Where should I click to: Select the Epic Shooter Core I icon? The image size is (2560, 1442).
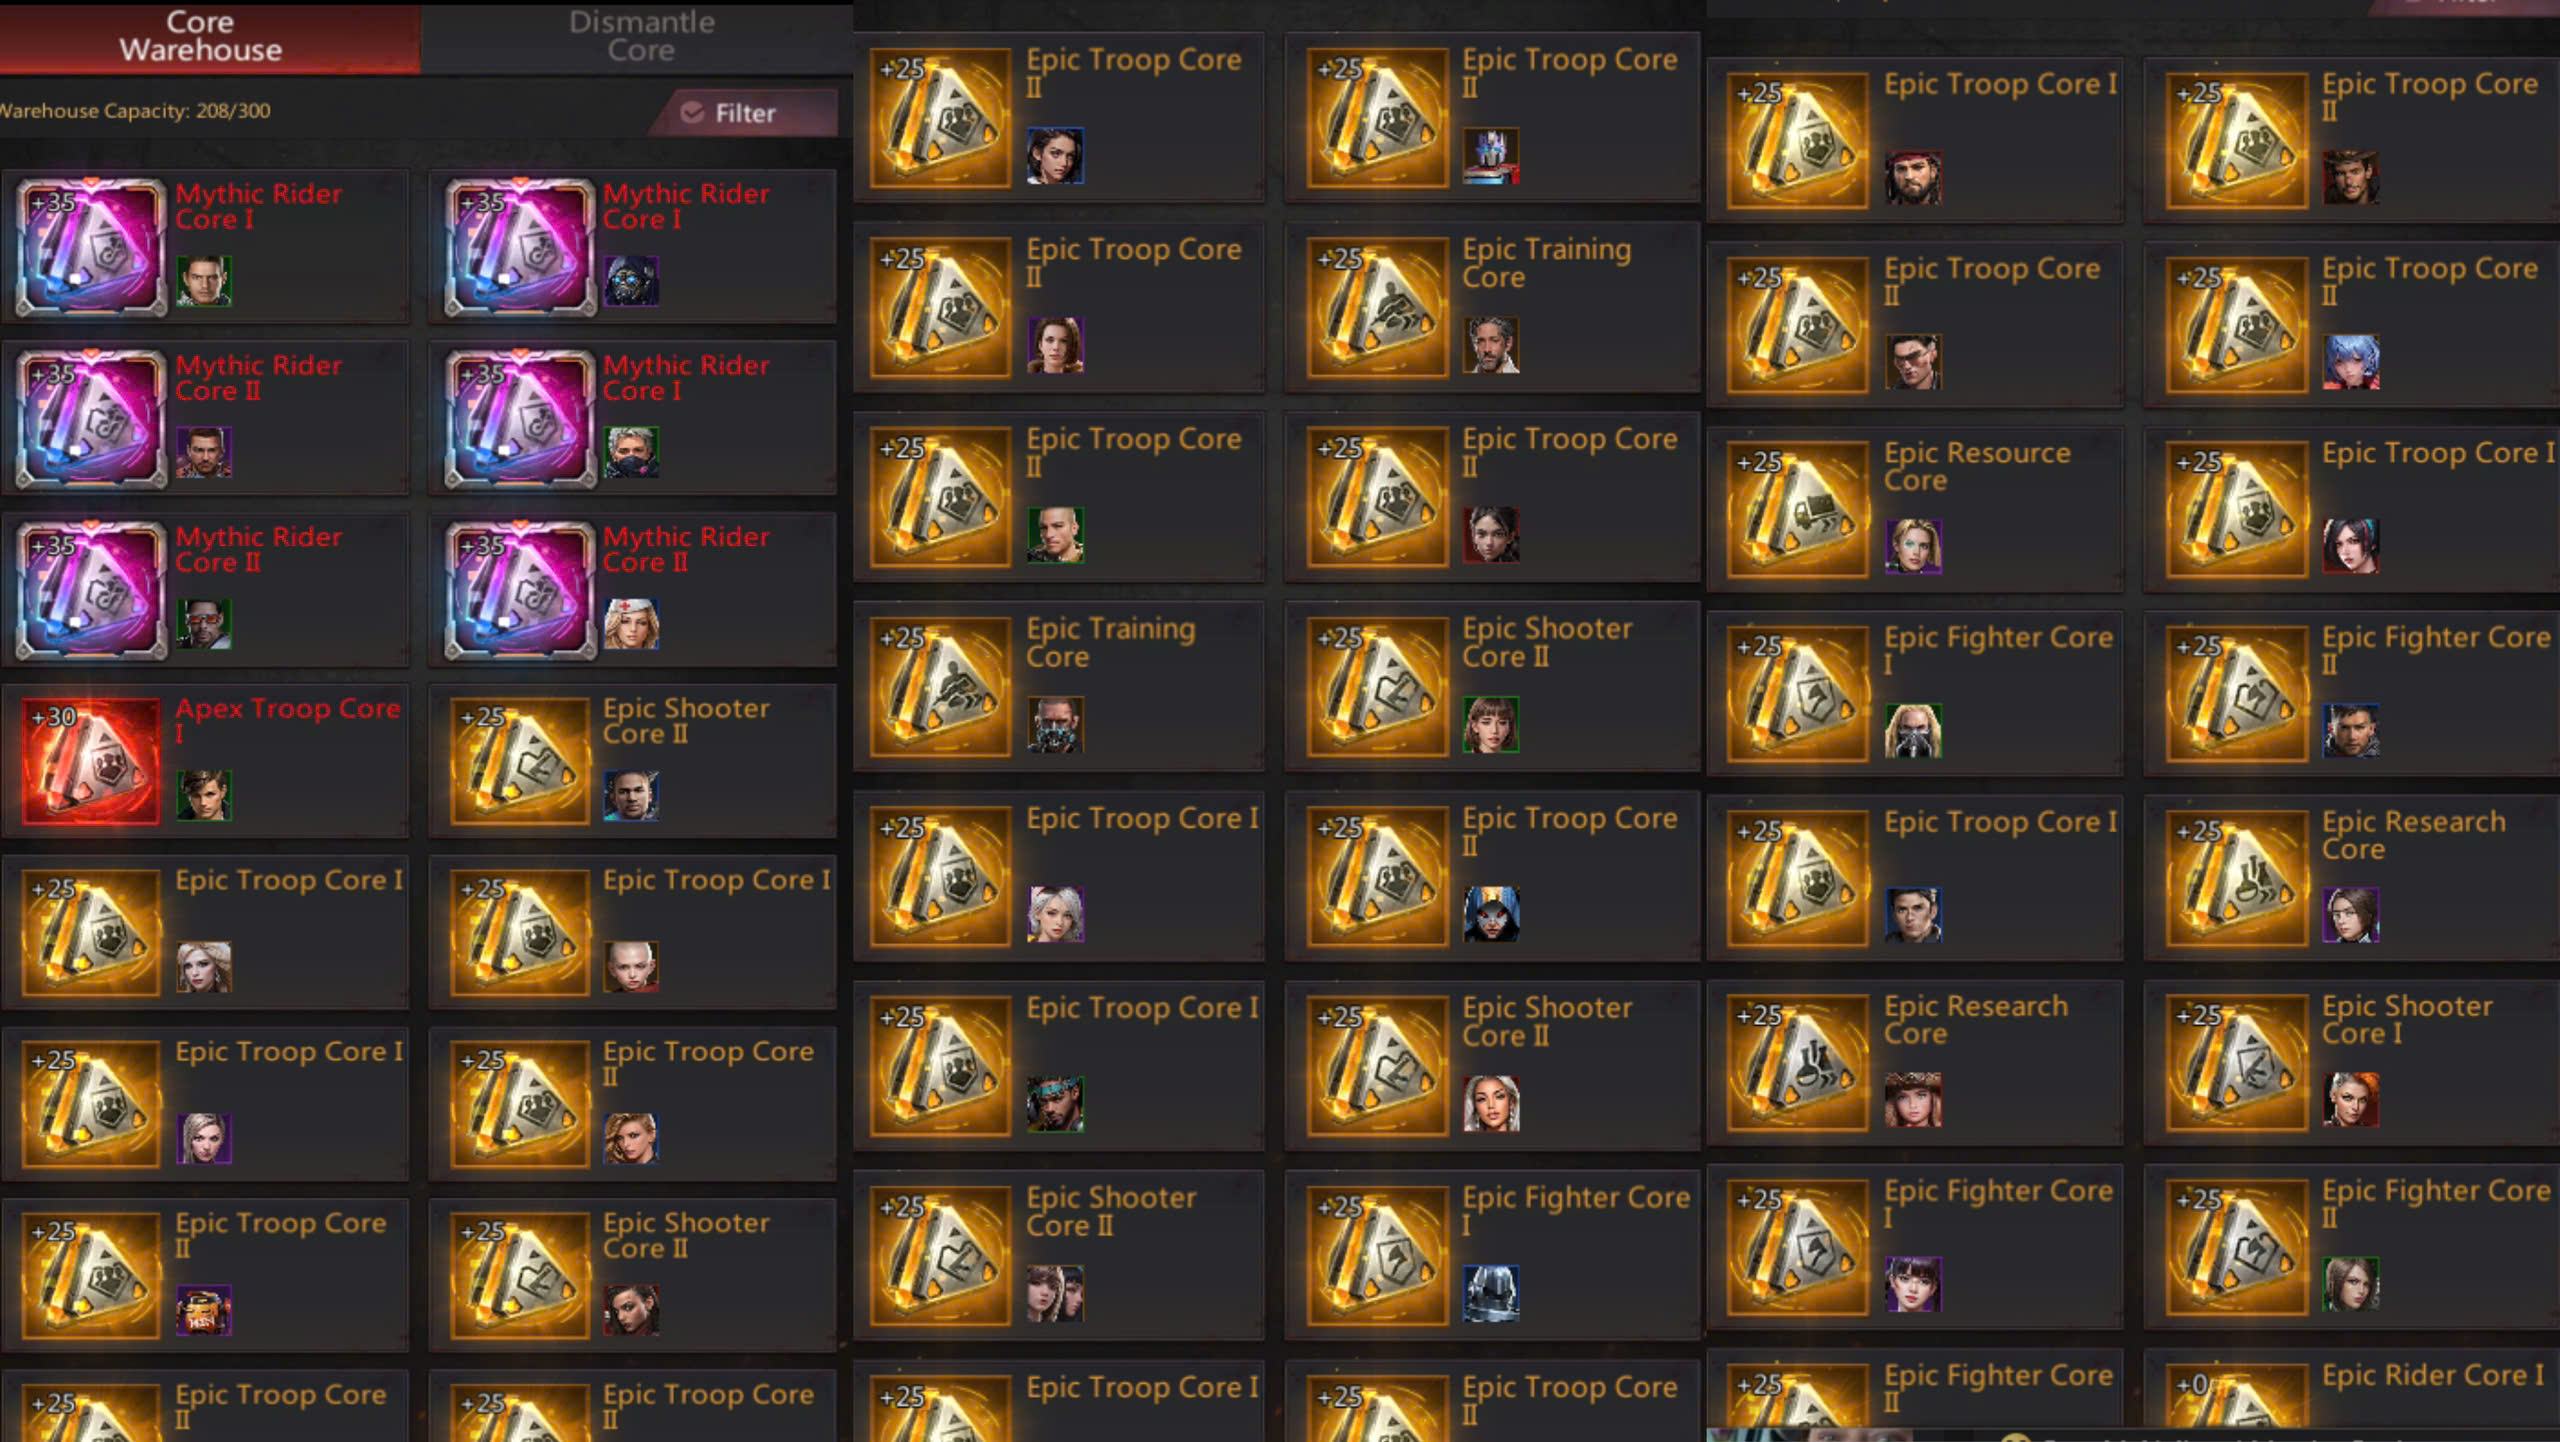(2236, 1062)
